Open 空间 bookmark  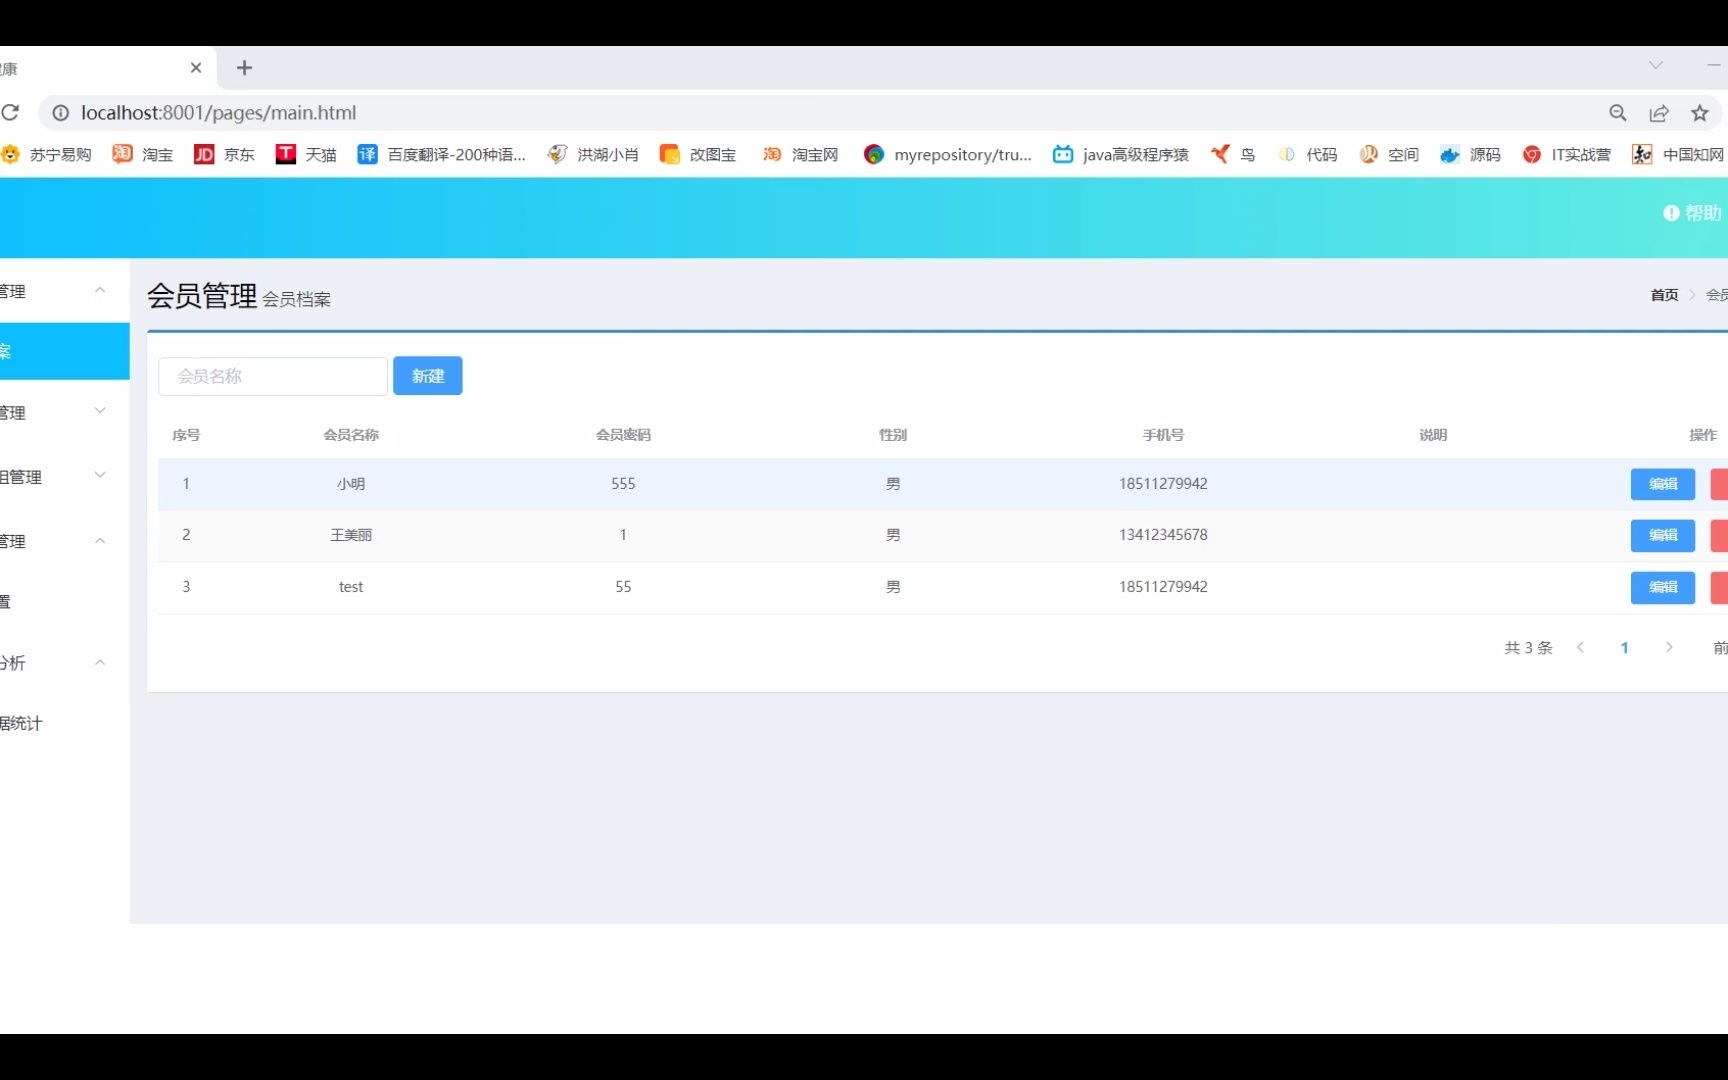(1389, 154)
